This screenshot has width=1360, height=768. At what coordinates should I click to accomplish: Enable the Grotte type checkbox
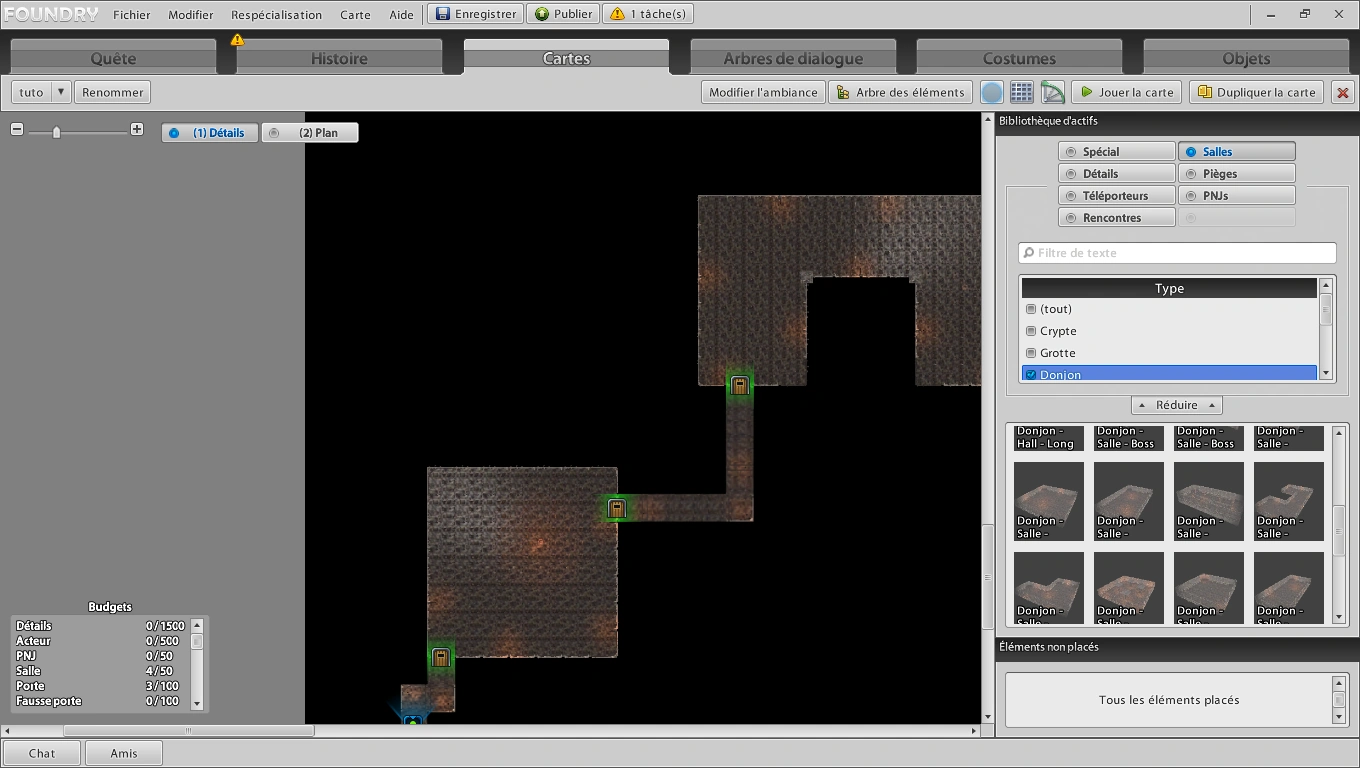point(1031,353)
